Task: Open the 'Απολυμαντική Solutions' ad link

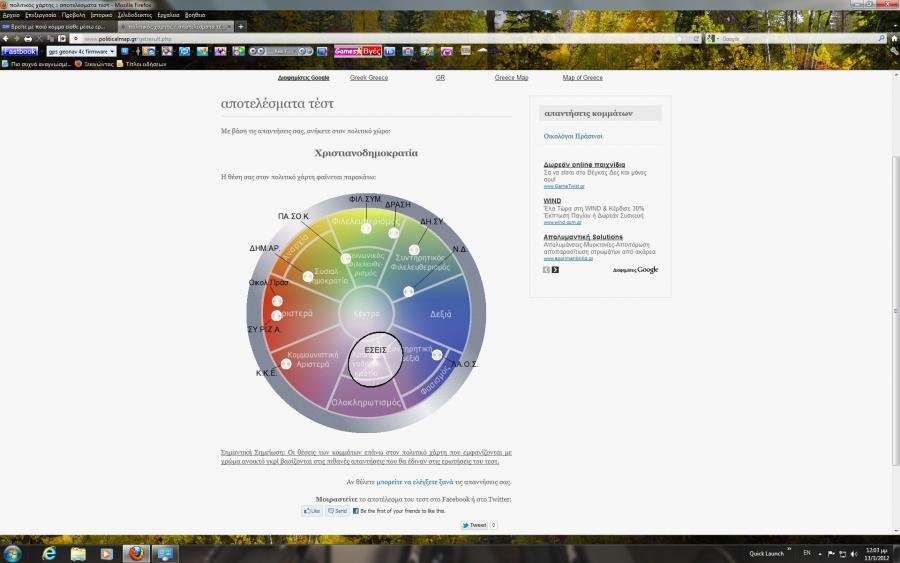Action: 583,237
